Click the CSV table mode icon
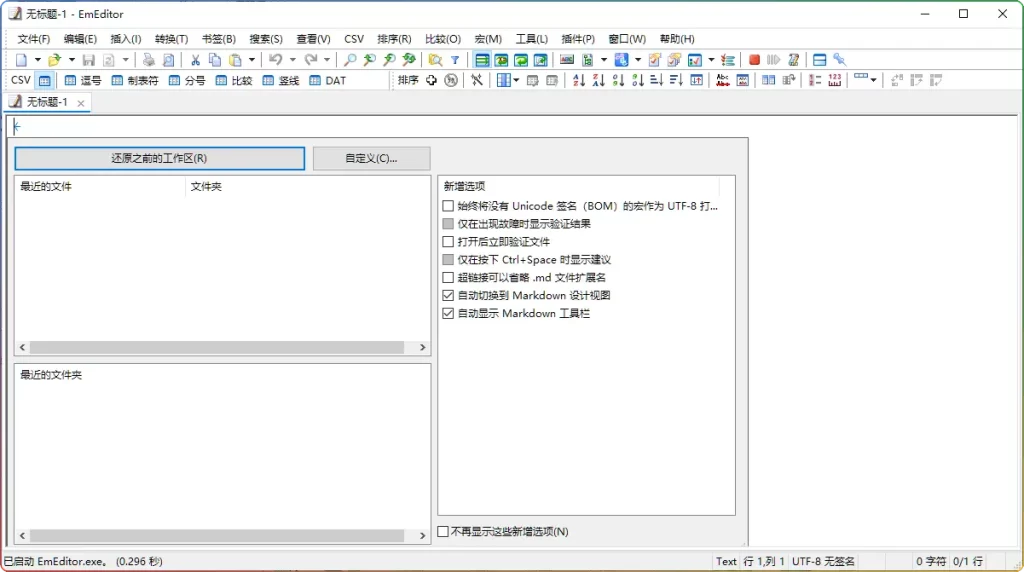The height and width of the screenshot is (572, 1024). pos(44,81)
